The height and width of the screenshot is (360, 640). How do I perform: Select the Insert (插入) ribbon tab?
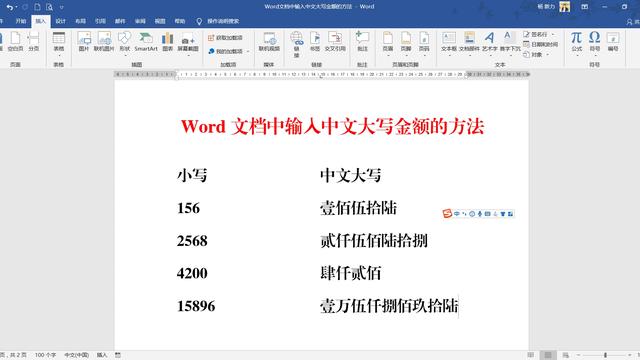[x=41, y=21]
